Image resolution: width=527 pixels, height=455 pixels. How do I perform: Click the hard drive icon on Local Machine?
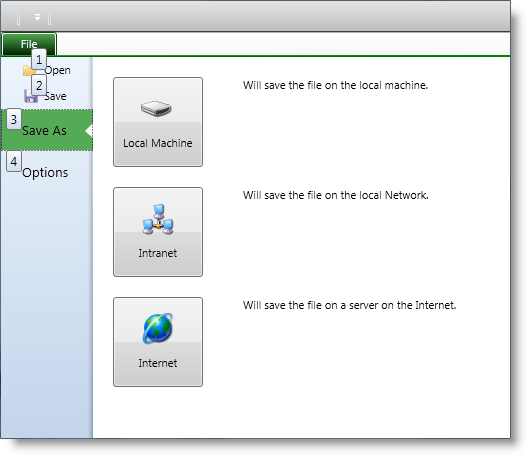pyautogui.click(x=156, y=108)
